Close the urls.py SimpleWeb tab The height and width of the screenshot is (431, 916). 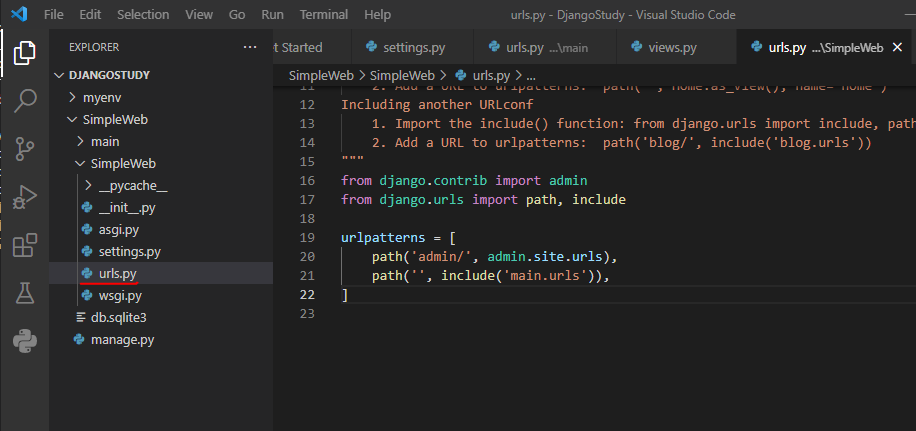tap(897, 47)
